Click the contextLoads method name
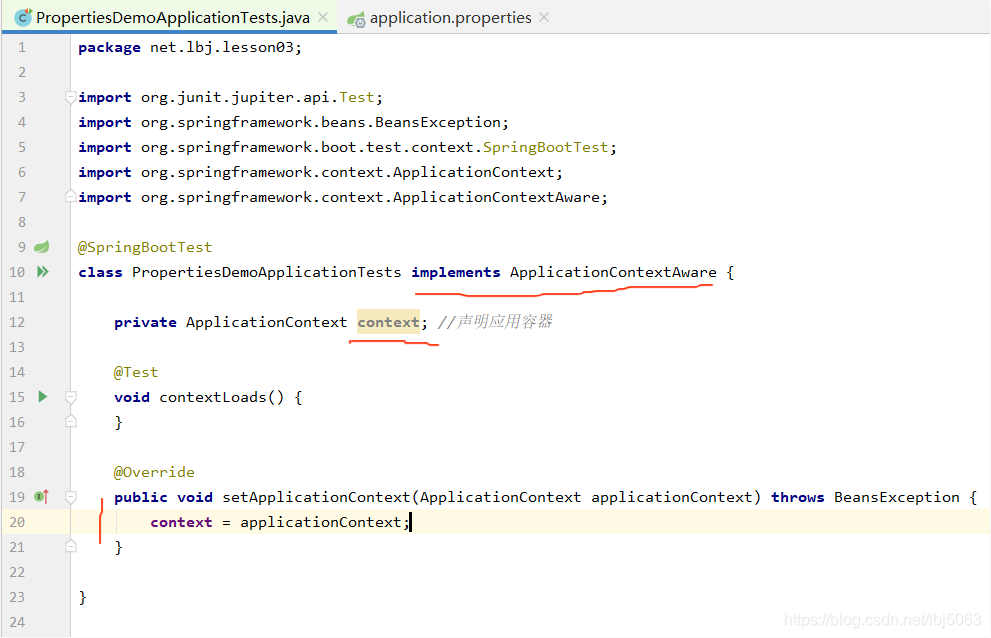The image size is (991, 638). coord(213,397)
